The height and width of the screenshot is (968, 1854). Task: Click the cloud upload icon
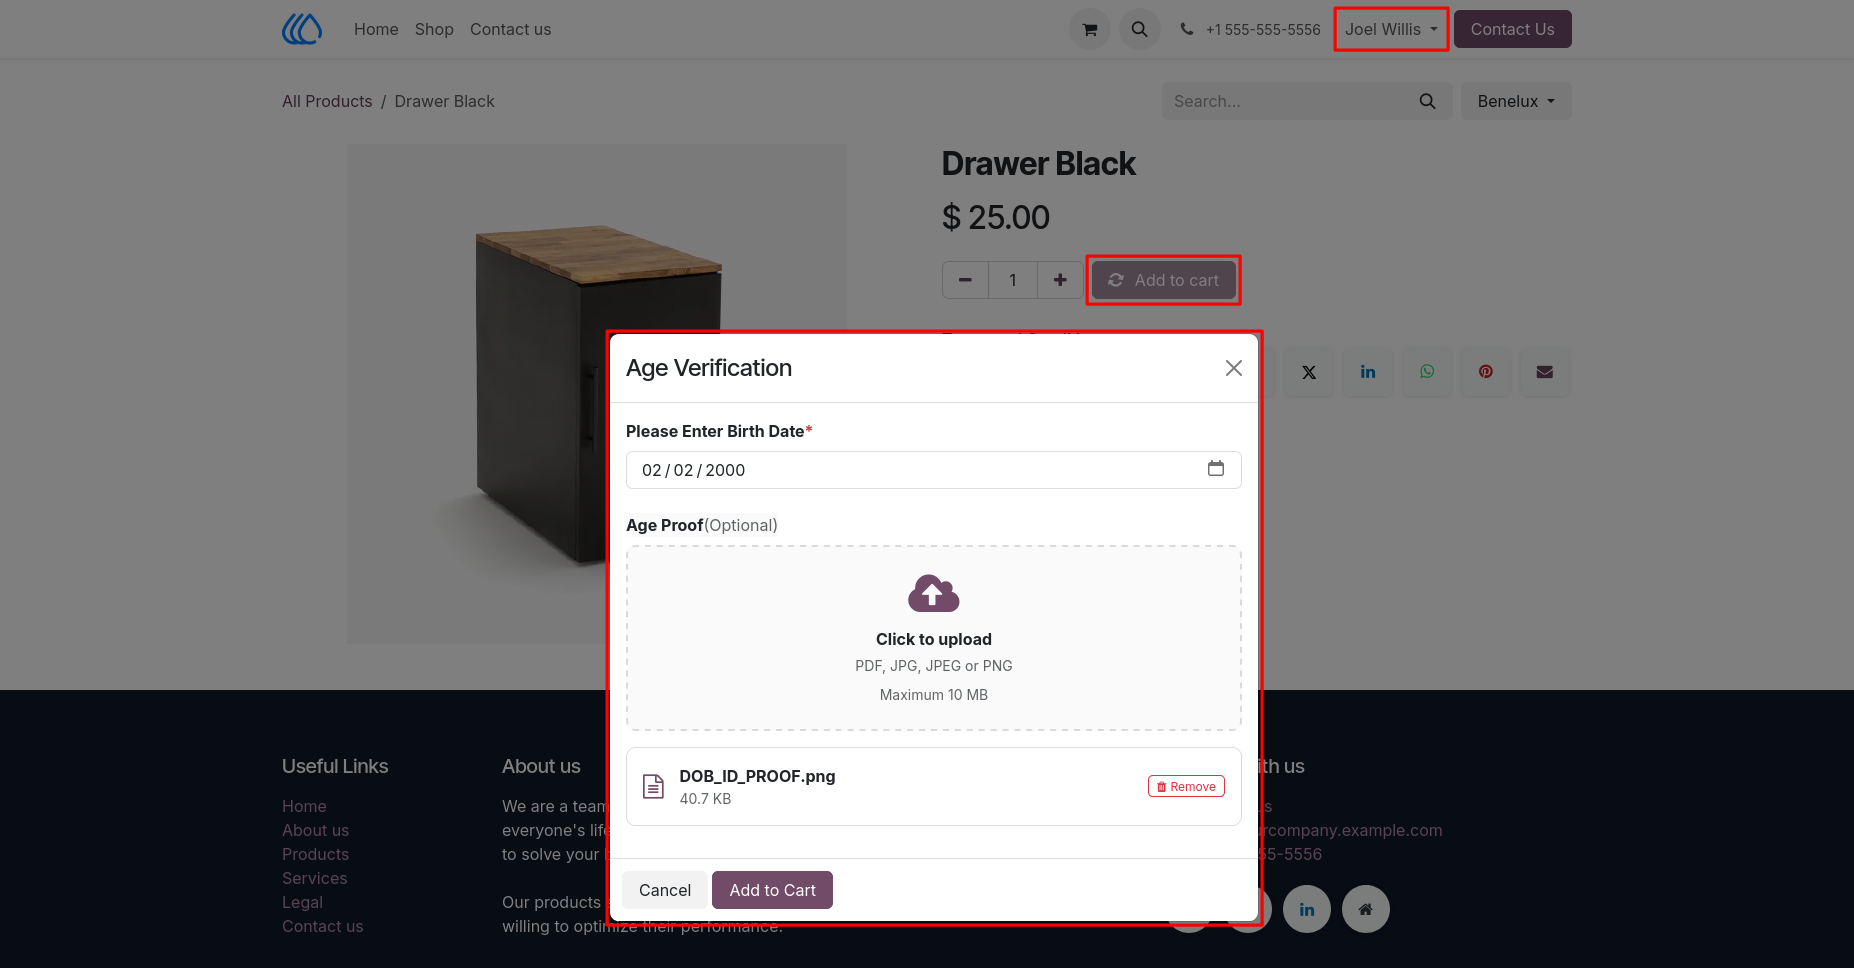pyautogui.click(x=933, y=593)
